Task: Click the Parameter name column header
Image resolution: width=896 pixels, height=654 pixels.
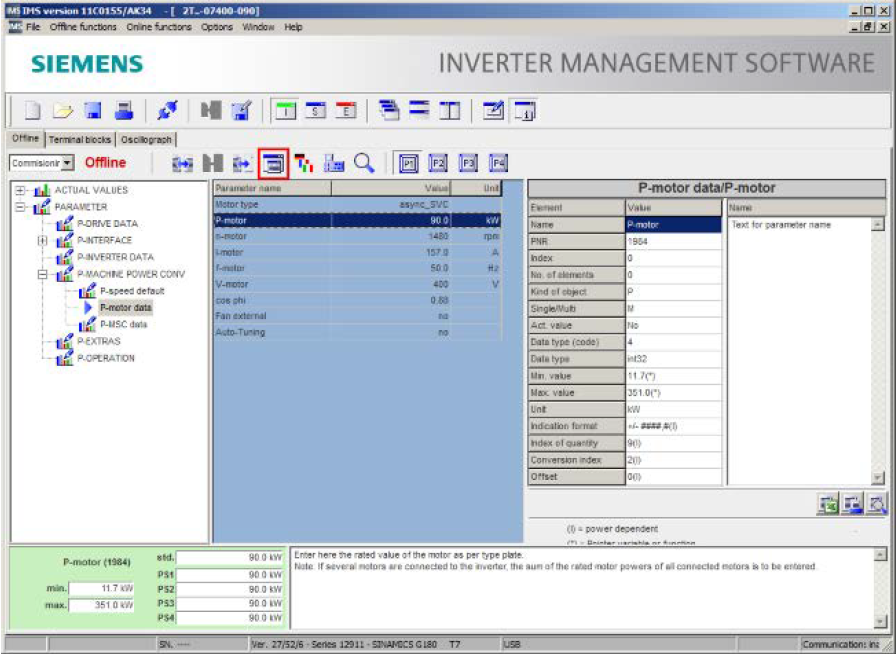Action: pyautogui.click(x=272, y=188)
